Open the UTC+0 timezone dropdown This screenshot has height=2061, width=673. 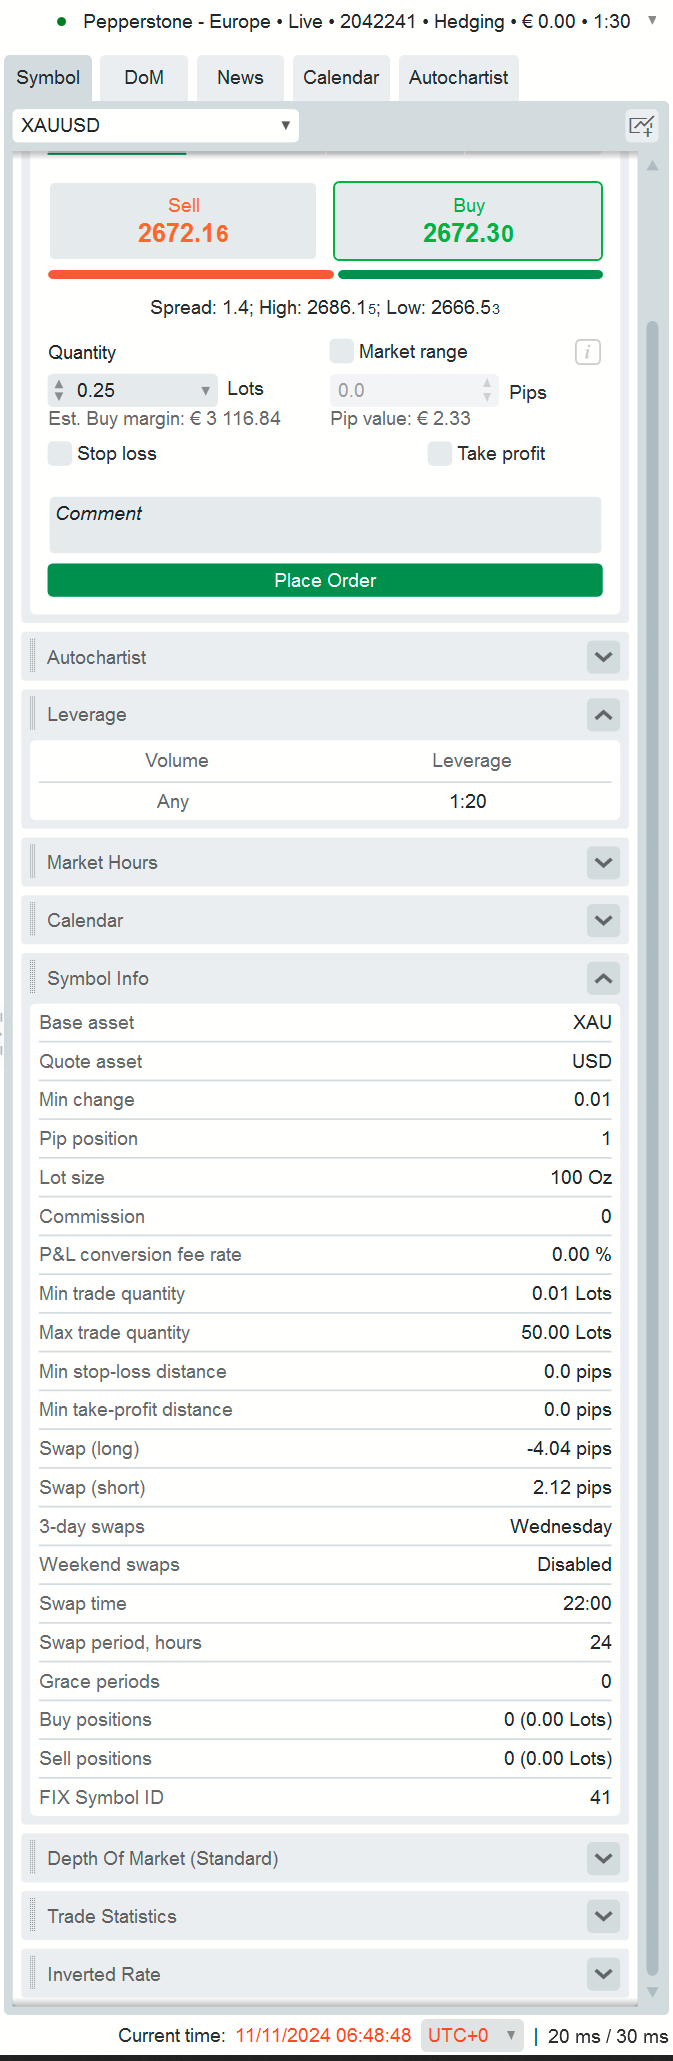click(472, 2035)
